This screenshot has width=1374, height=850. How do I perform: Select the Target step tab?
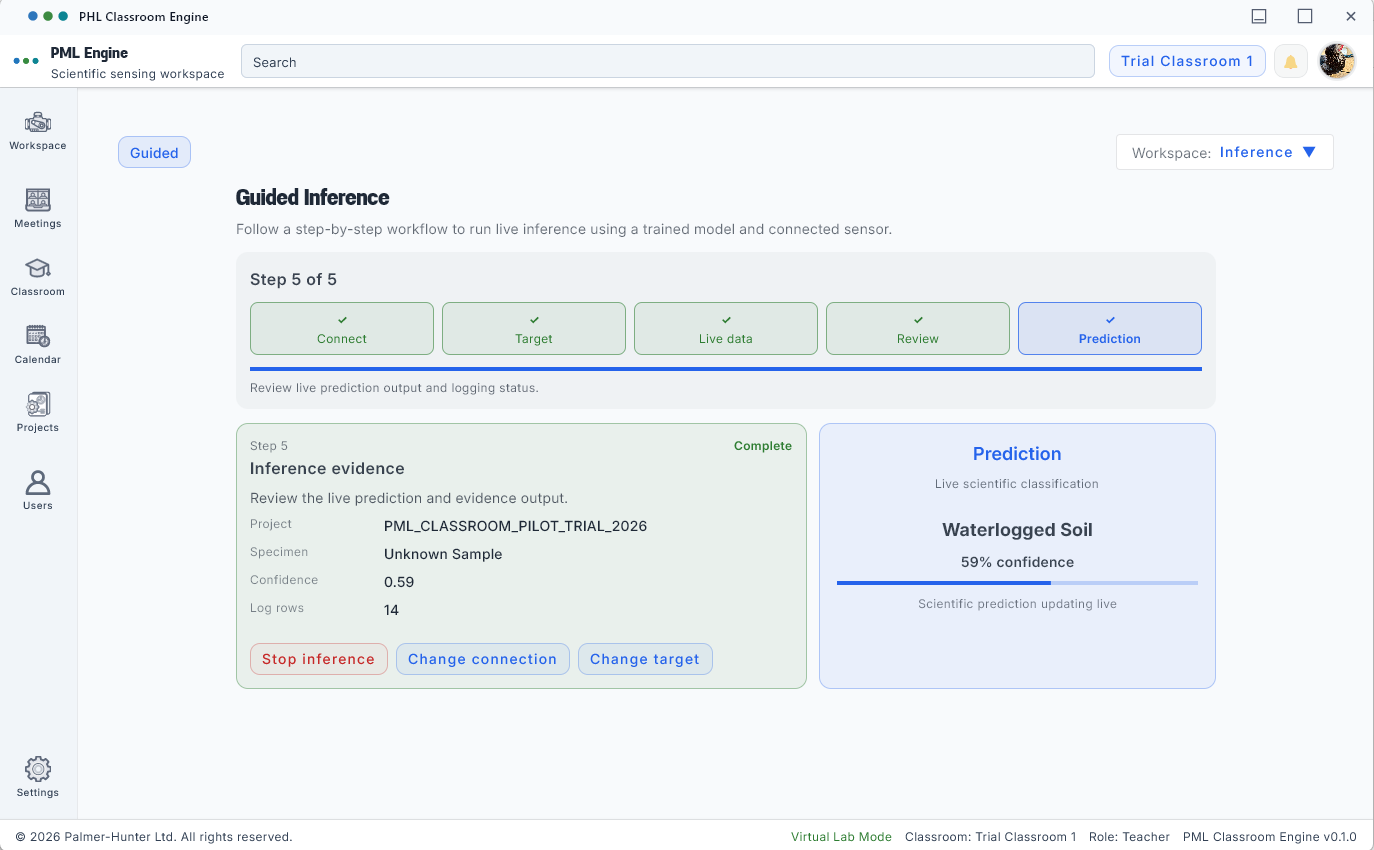pos(534,329)
